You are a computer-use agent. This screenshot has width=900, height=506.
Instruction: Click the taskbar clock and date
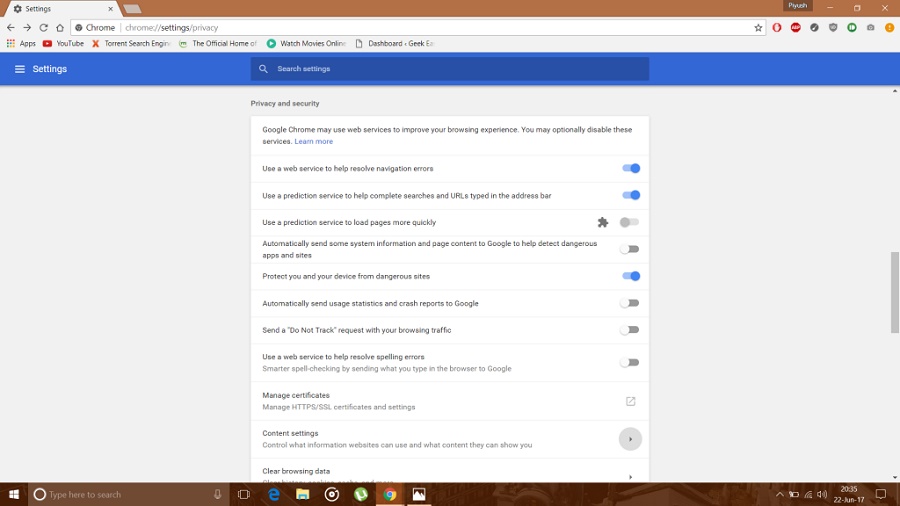(x=848, y=494)
